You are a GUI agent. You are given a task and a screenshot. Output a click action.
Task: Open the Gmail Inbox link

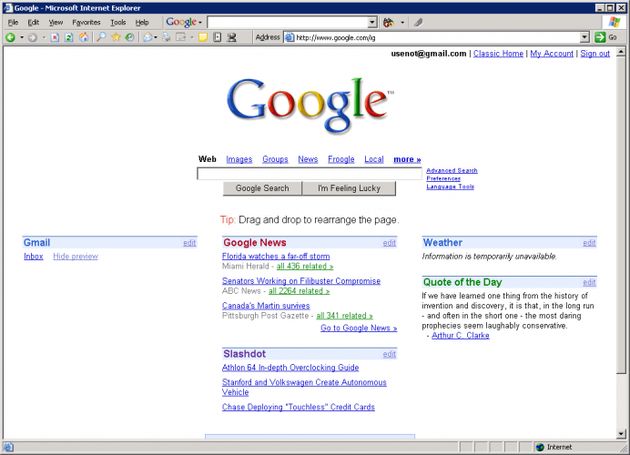33,256
